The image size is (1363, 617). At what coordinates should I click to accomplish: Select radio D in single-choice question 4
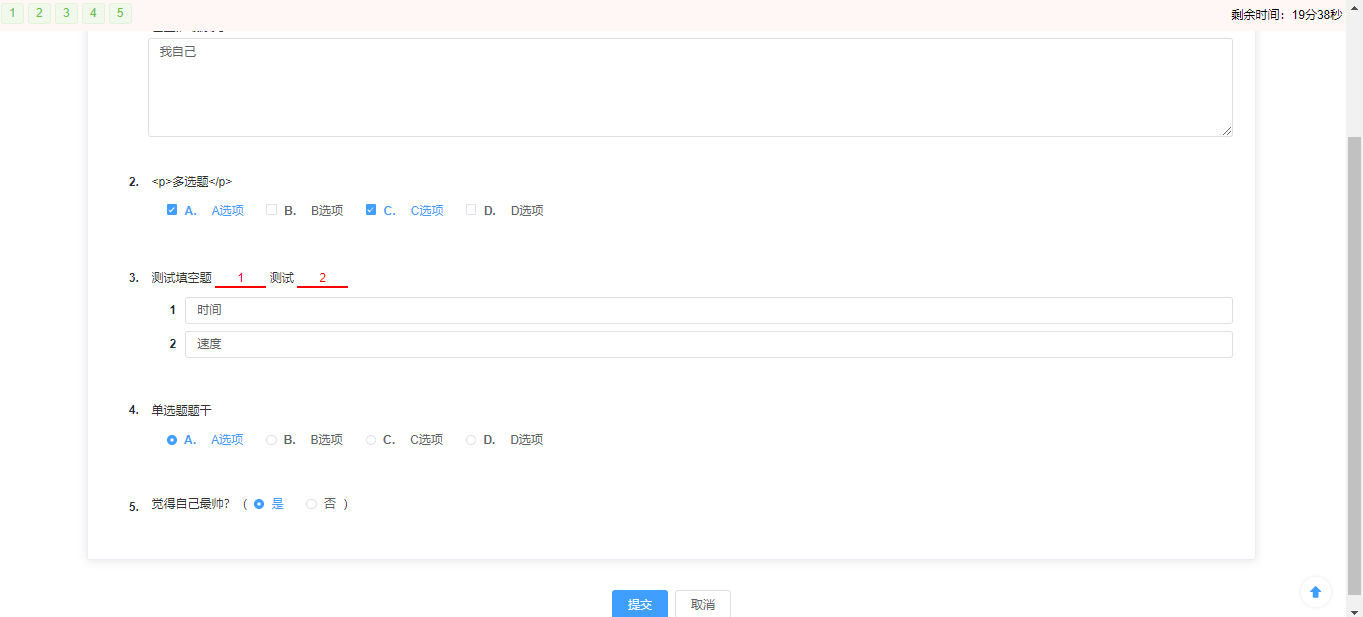click(x=471, y=440)
